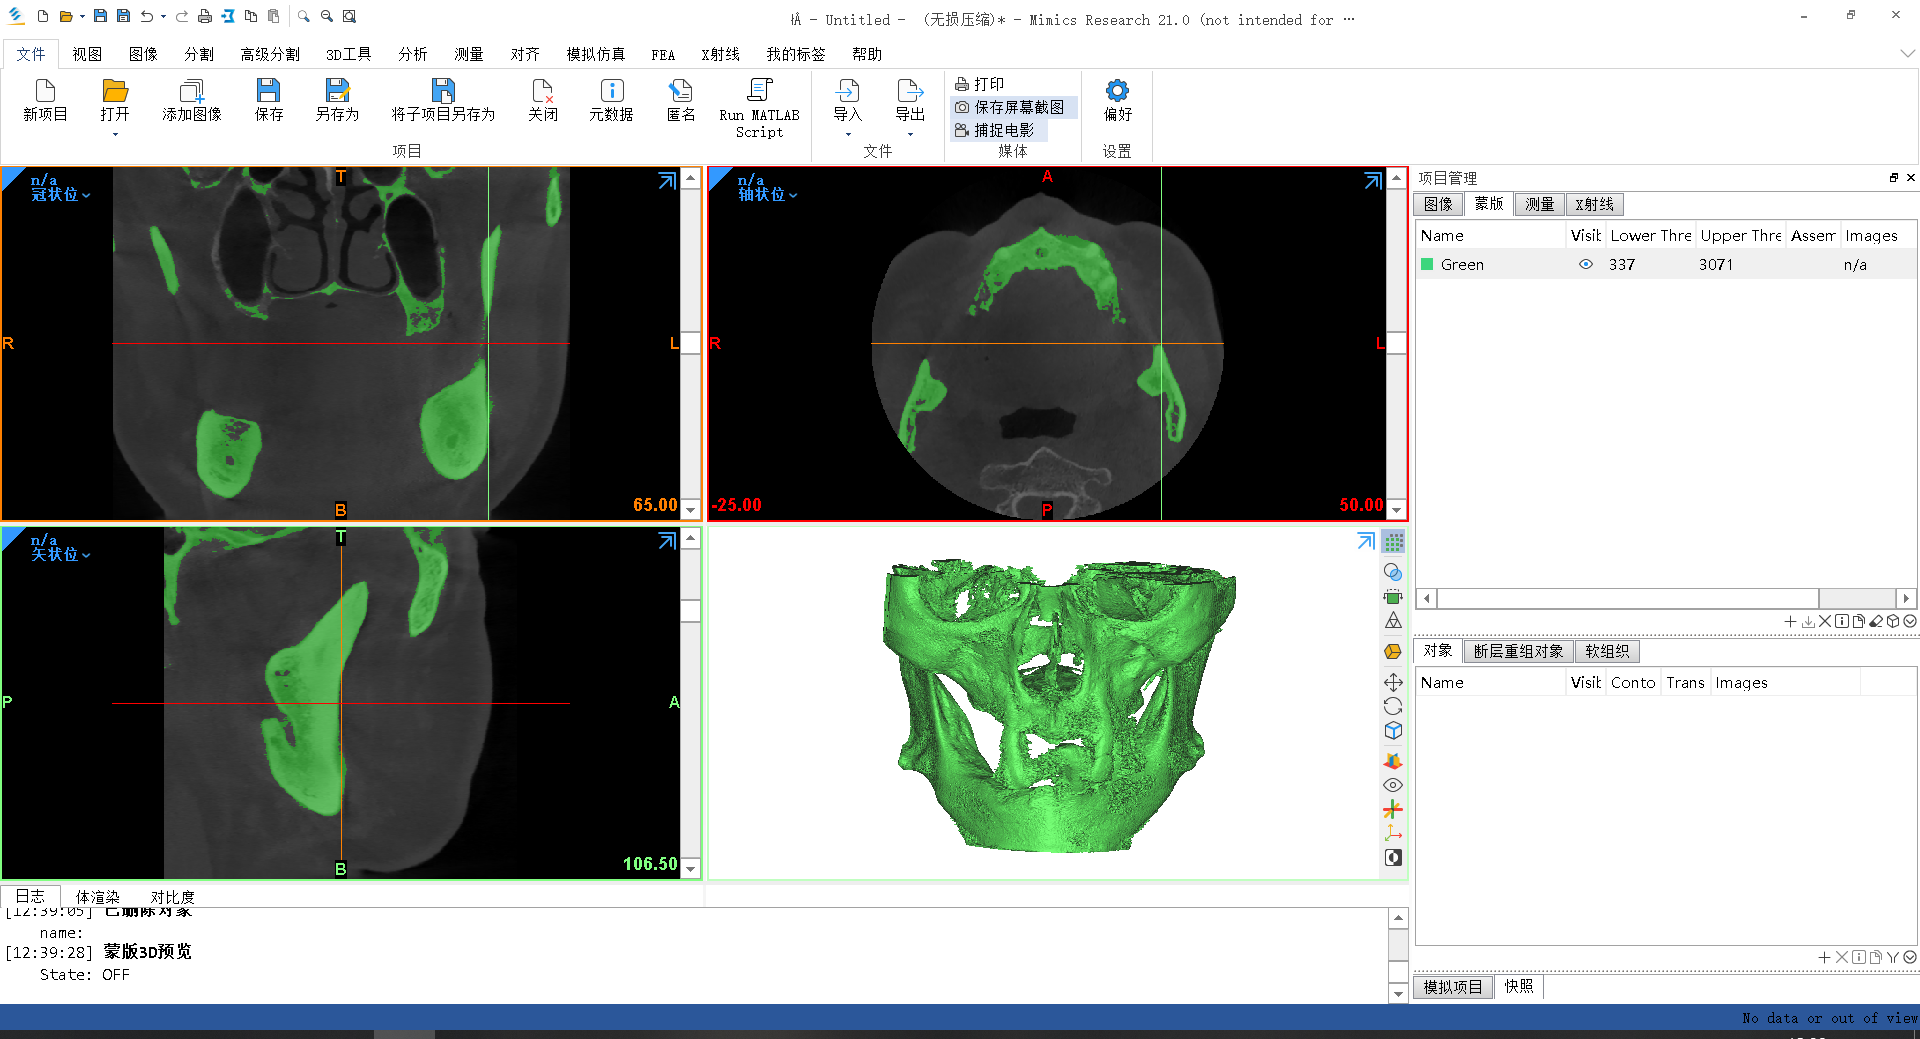Maximize the axial view with corner arrow
Image resolution: width=1920 pixels, height=1039 pixels.
(x=1373, y=181)
